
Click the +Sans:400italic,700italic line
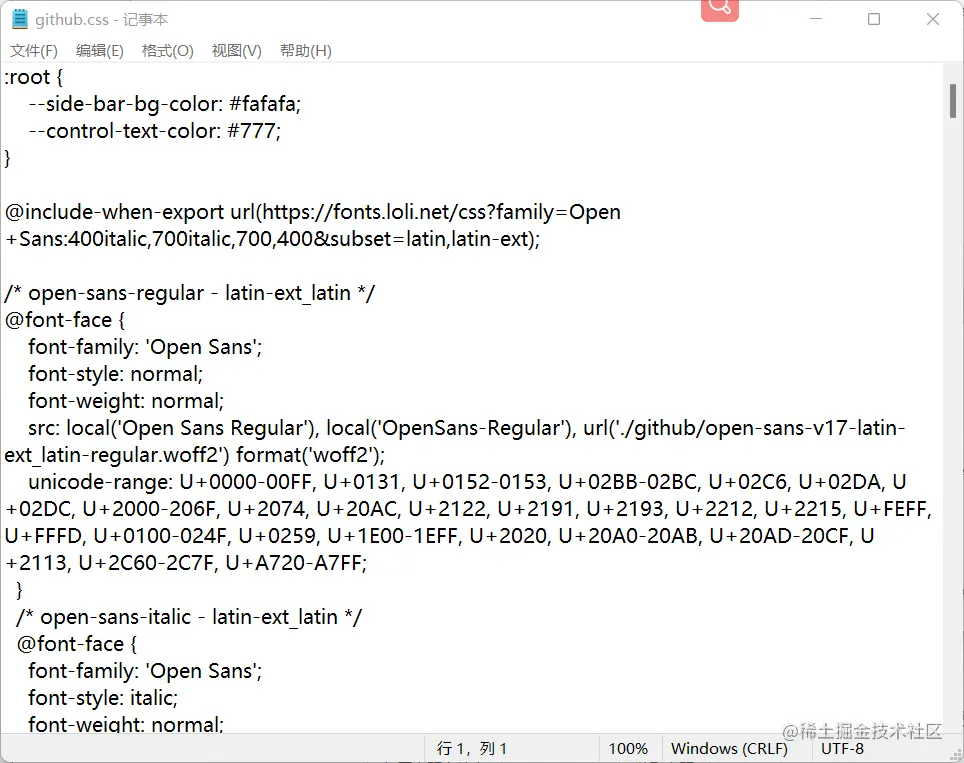click(x=272, y=239)
